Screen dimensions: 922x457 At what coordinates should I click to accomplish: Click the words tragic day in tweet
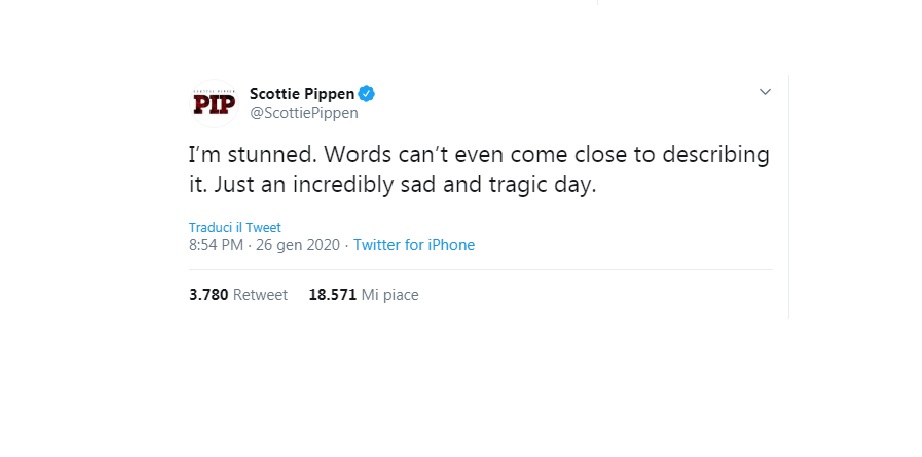(542, 185)
